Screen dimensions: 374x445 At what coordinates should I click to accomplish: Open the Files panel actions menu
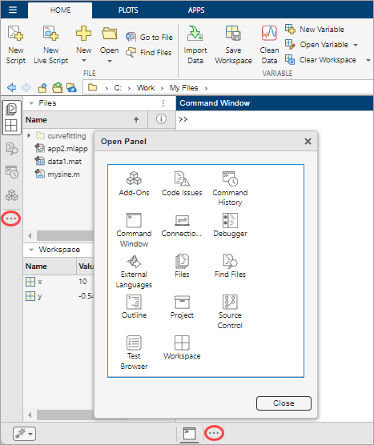tap(163, 103)
